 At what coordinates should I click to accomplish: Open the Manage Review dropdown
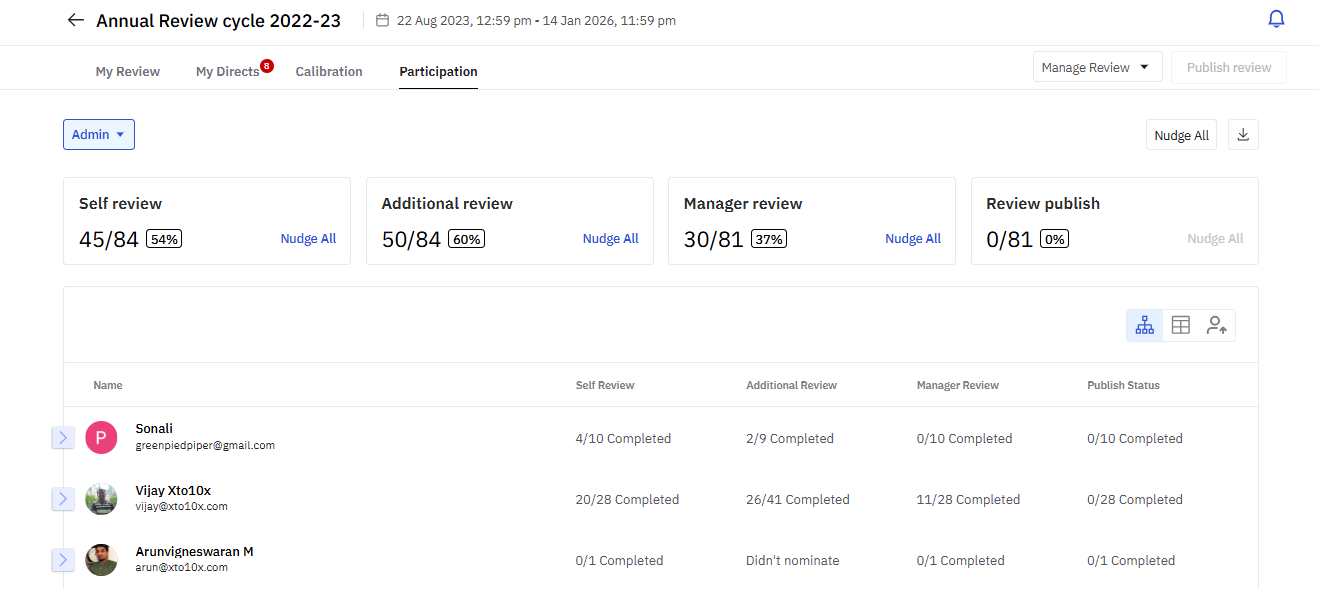click(1096, 68)
